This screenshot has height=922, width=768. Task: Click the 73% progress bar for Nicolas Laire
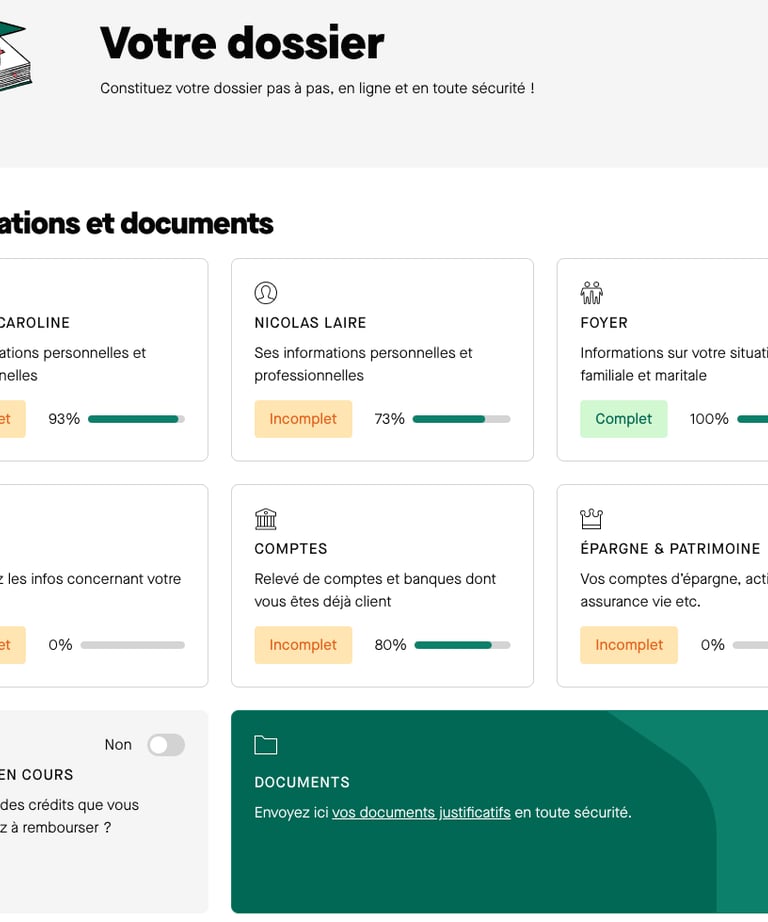tap(462, 419)
